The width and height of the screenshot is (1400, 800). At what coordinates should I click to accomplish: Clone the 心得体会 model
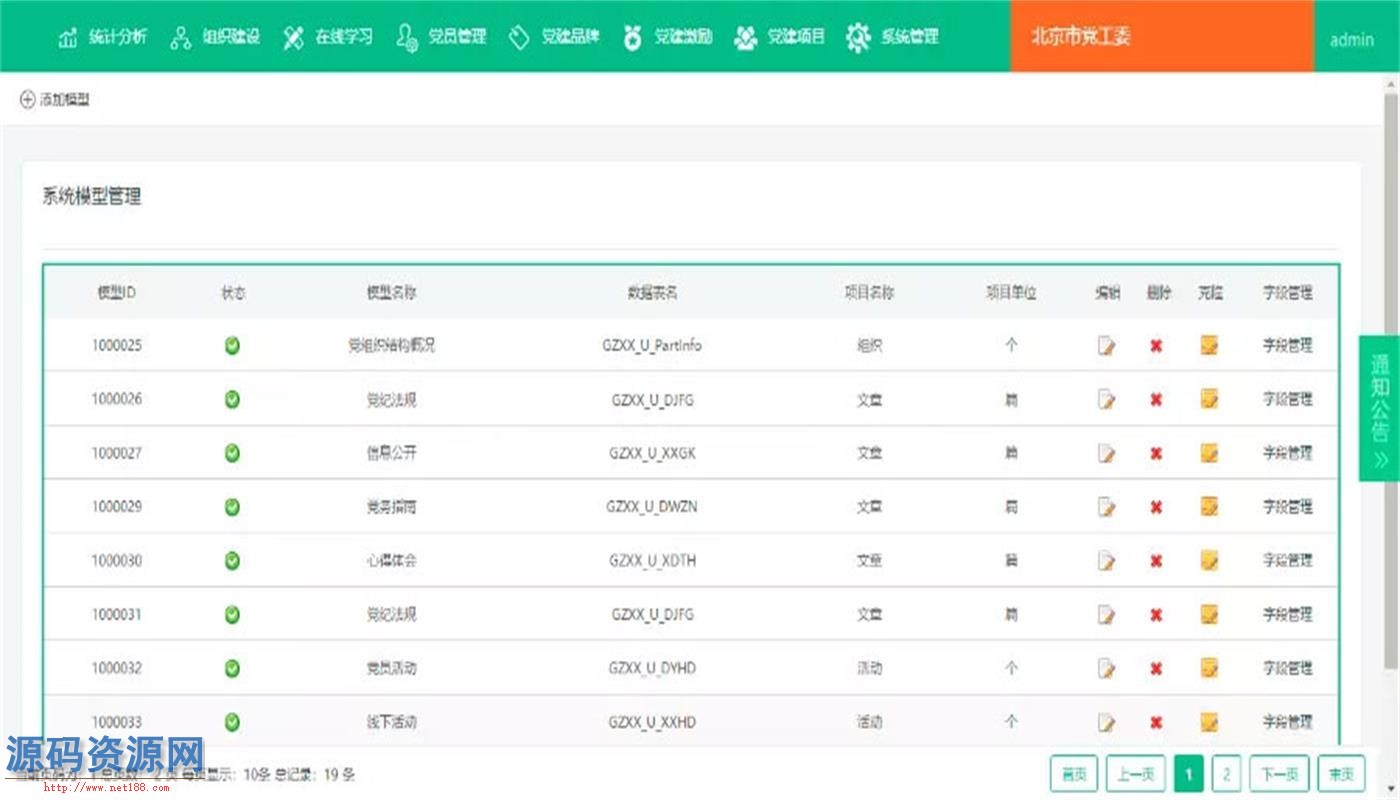tap(1209, 560)
